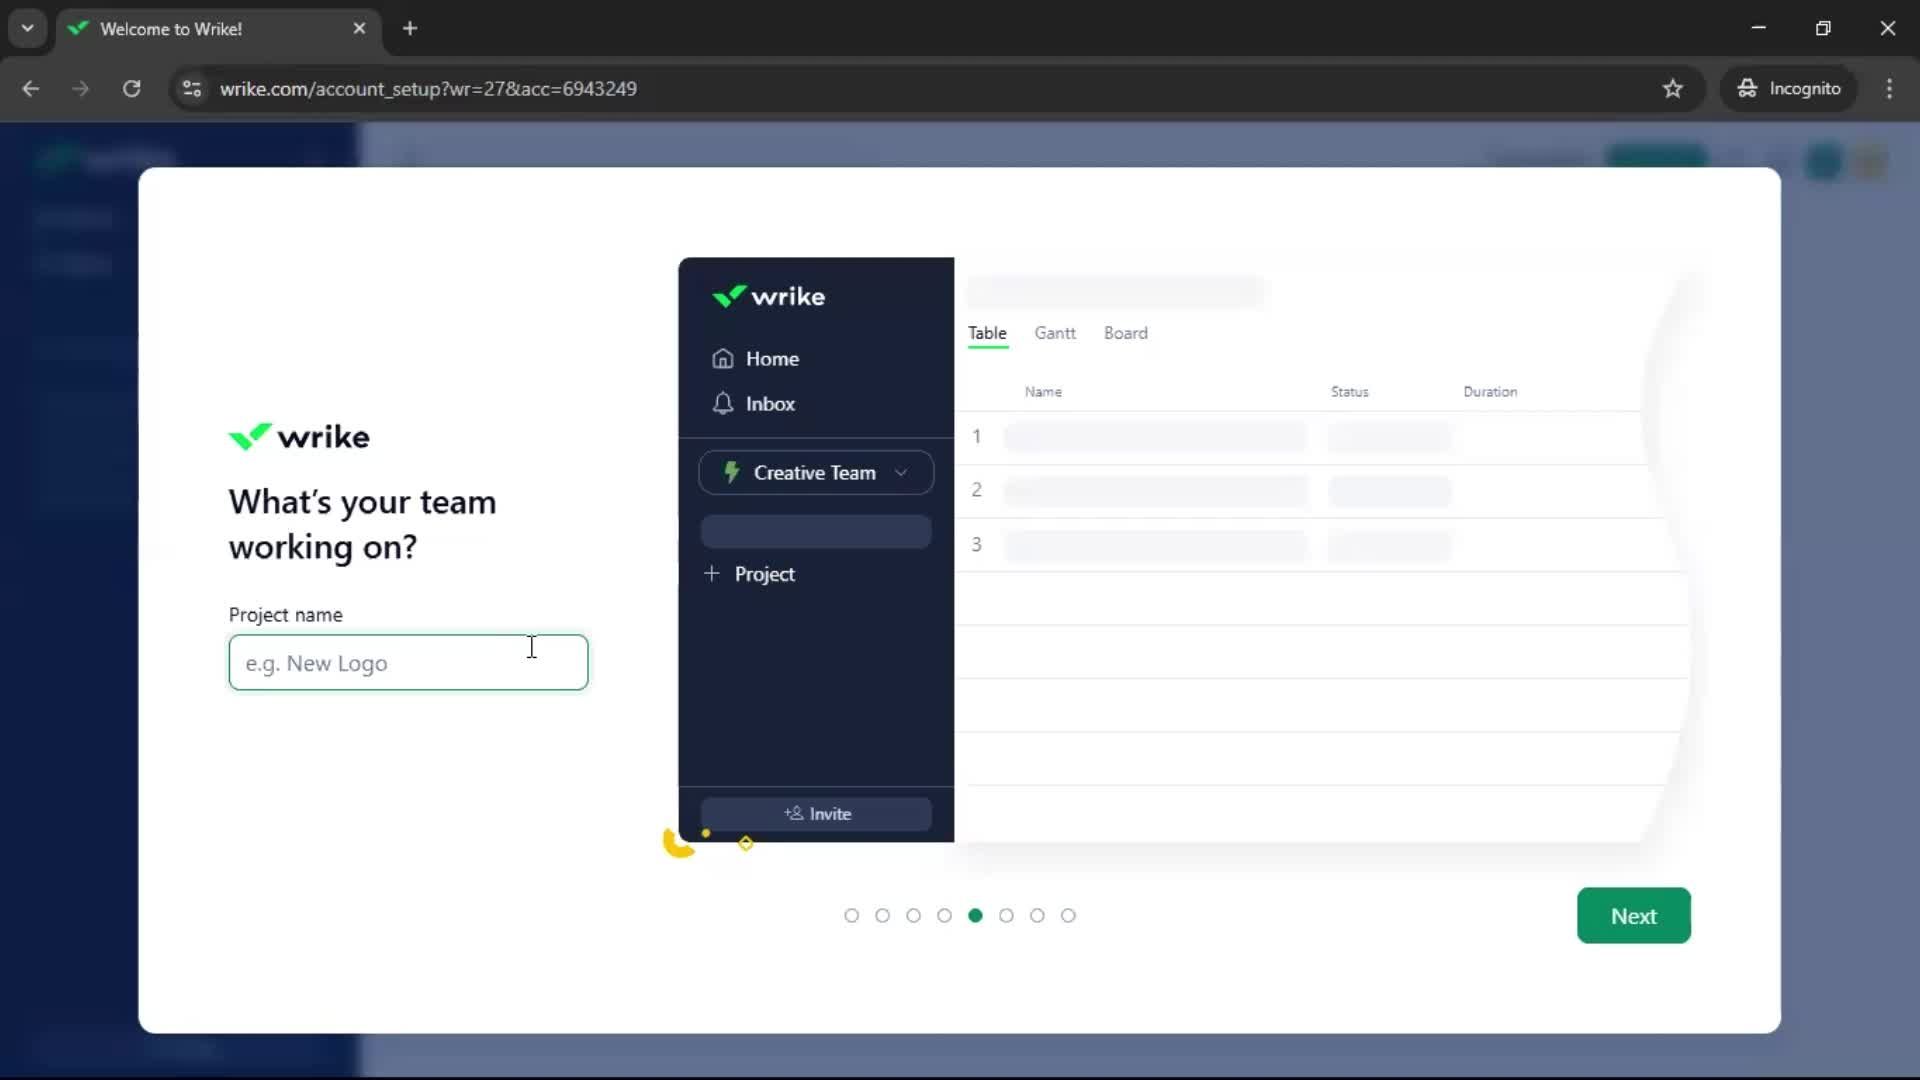Close the Welcome to Wrike tab
The width and height of the screenshot is (1920, 1080).
click(x=359, y=28)
